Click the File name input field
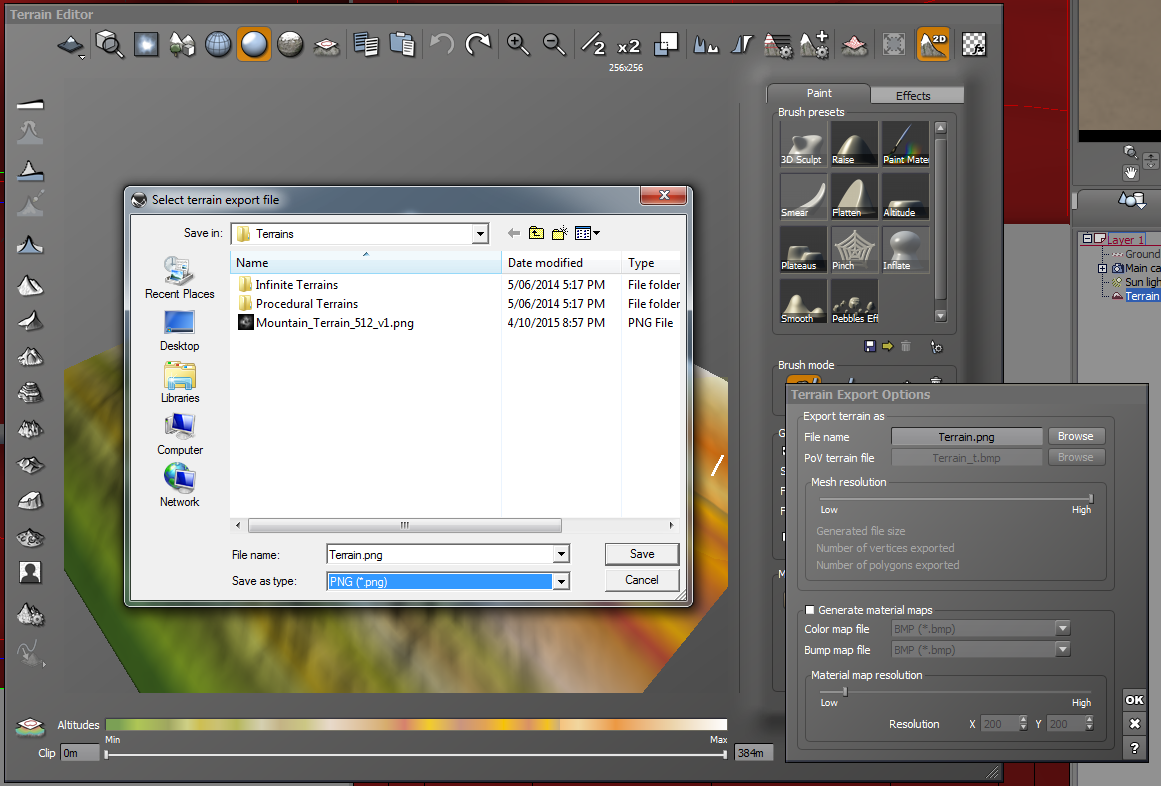This screenshot has width=1161, height=786. [x=440, y=554]
